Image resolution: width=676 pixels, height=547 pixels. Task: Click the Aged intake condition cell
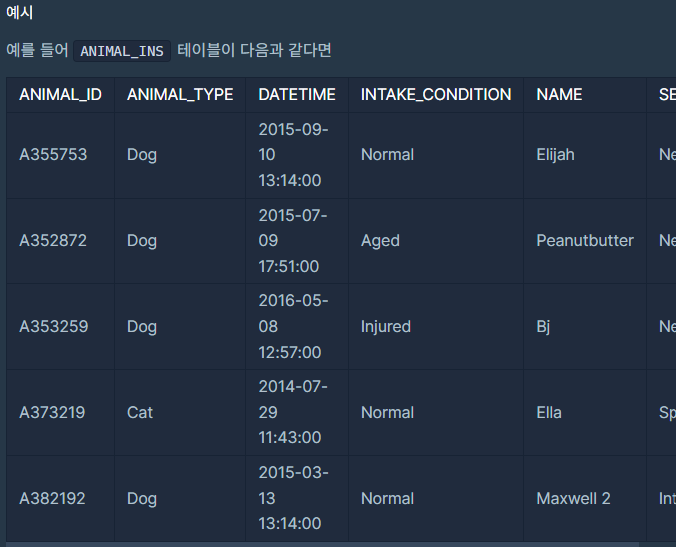(435, 241)
